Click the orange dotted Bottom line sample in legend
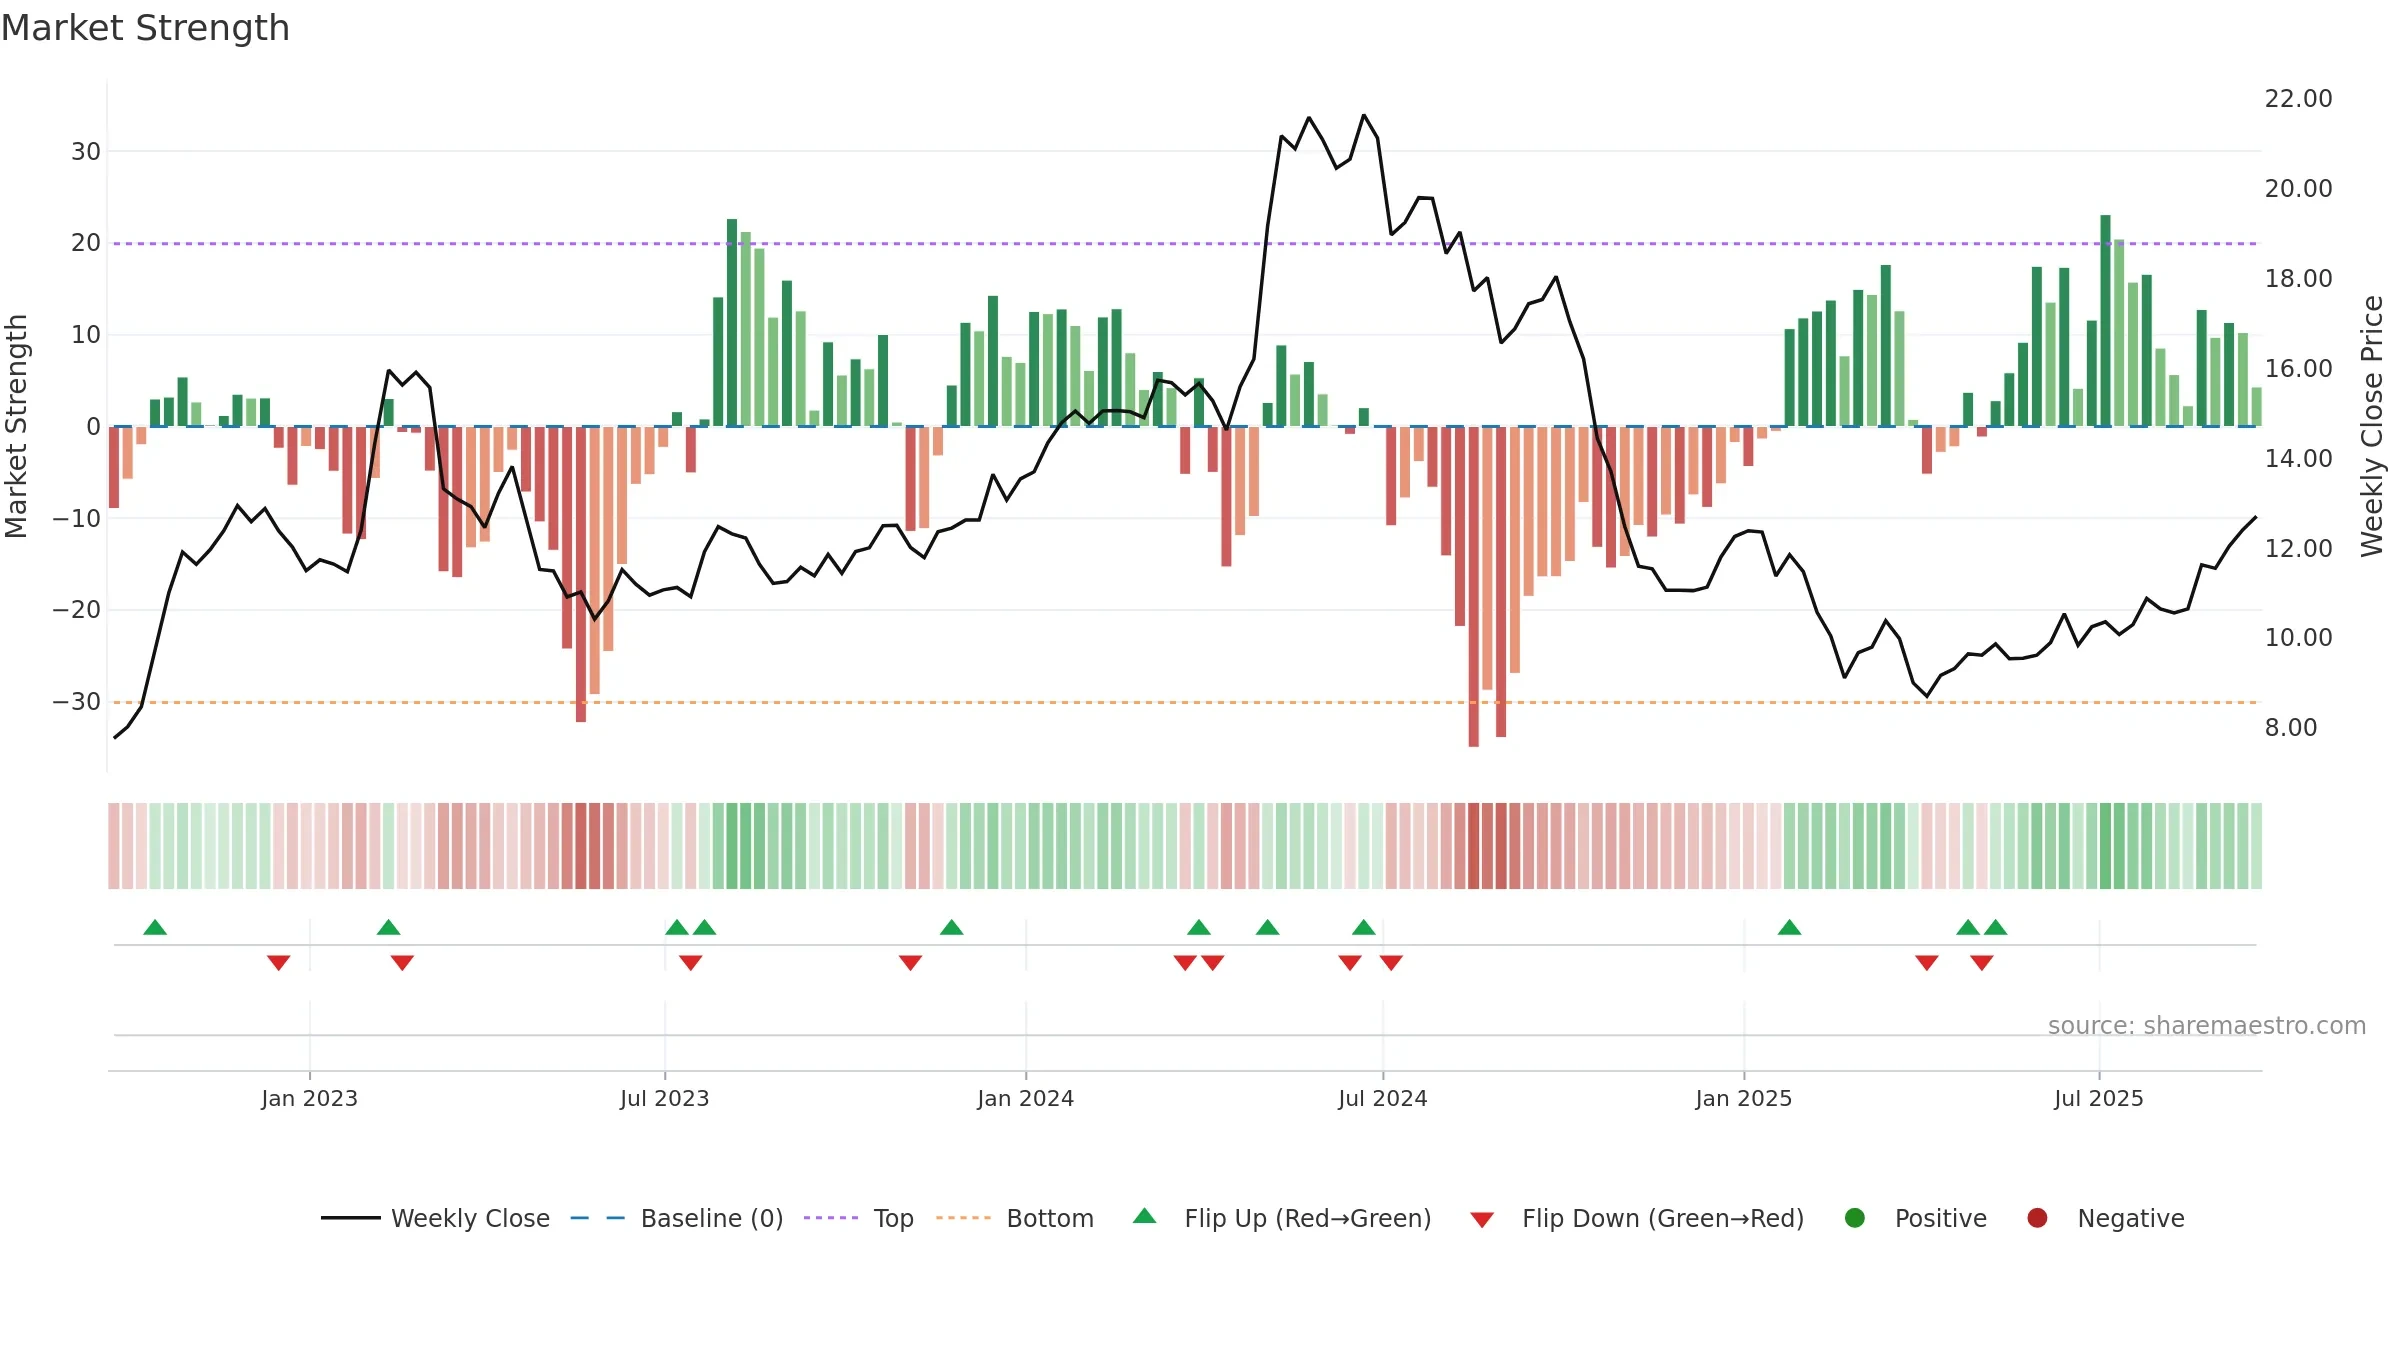The height and width of the screenshot is (1350, 2400). pyautogui.click(x=964, y=1218)
